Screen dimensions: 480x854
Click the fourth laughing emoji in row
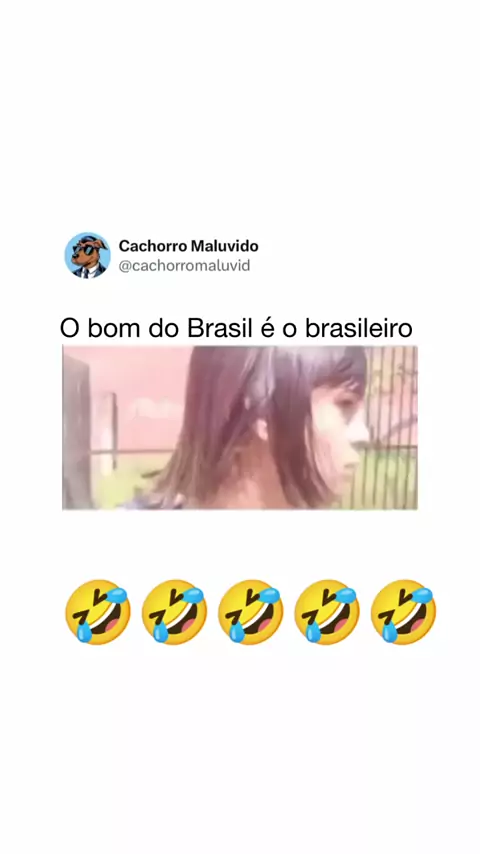[327, 612]
